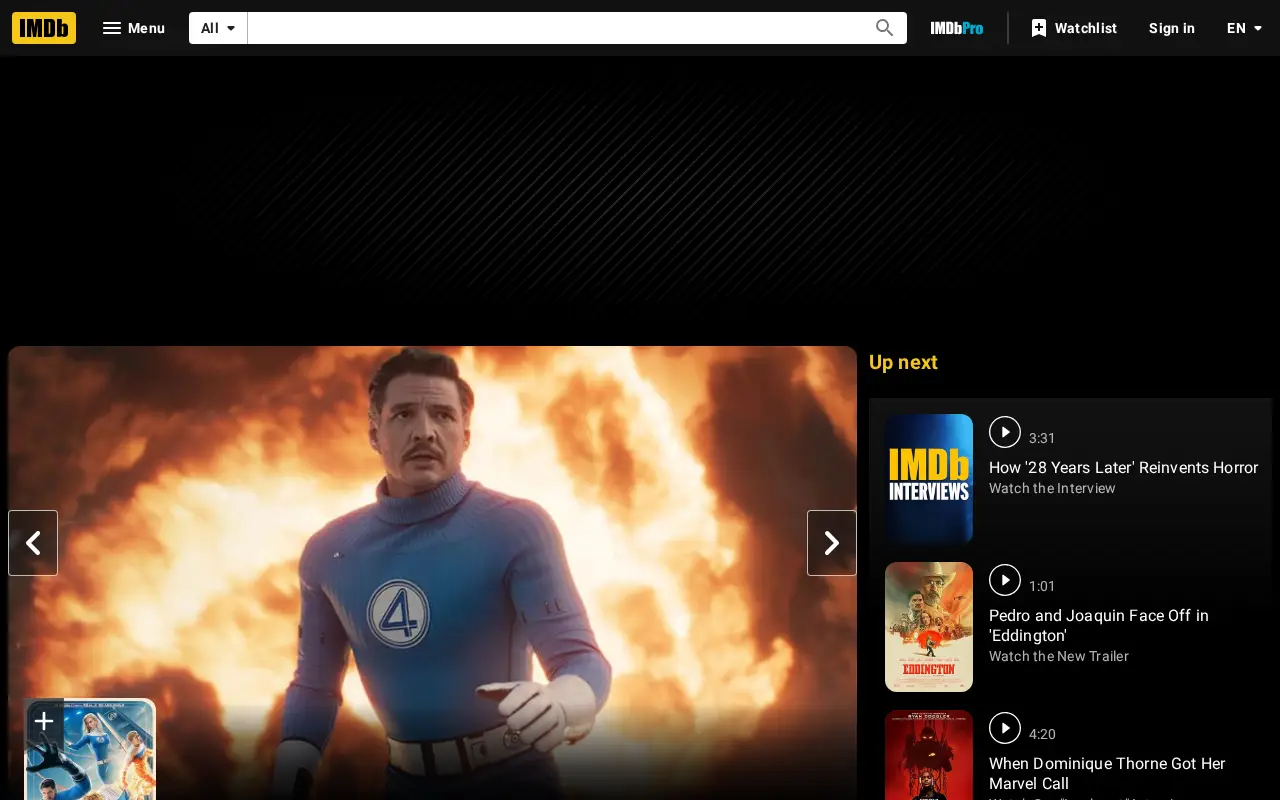Click the 1:01 video duration

(1042, 586)
